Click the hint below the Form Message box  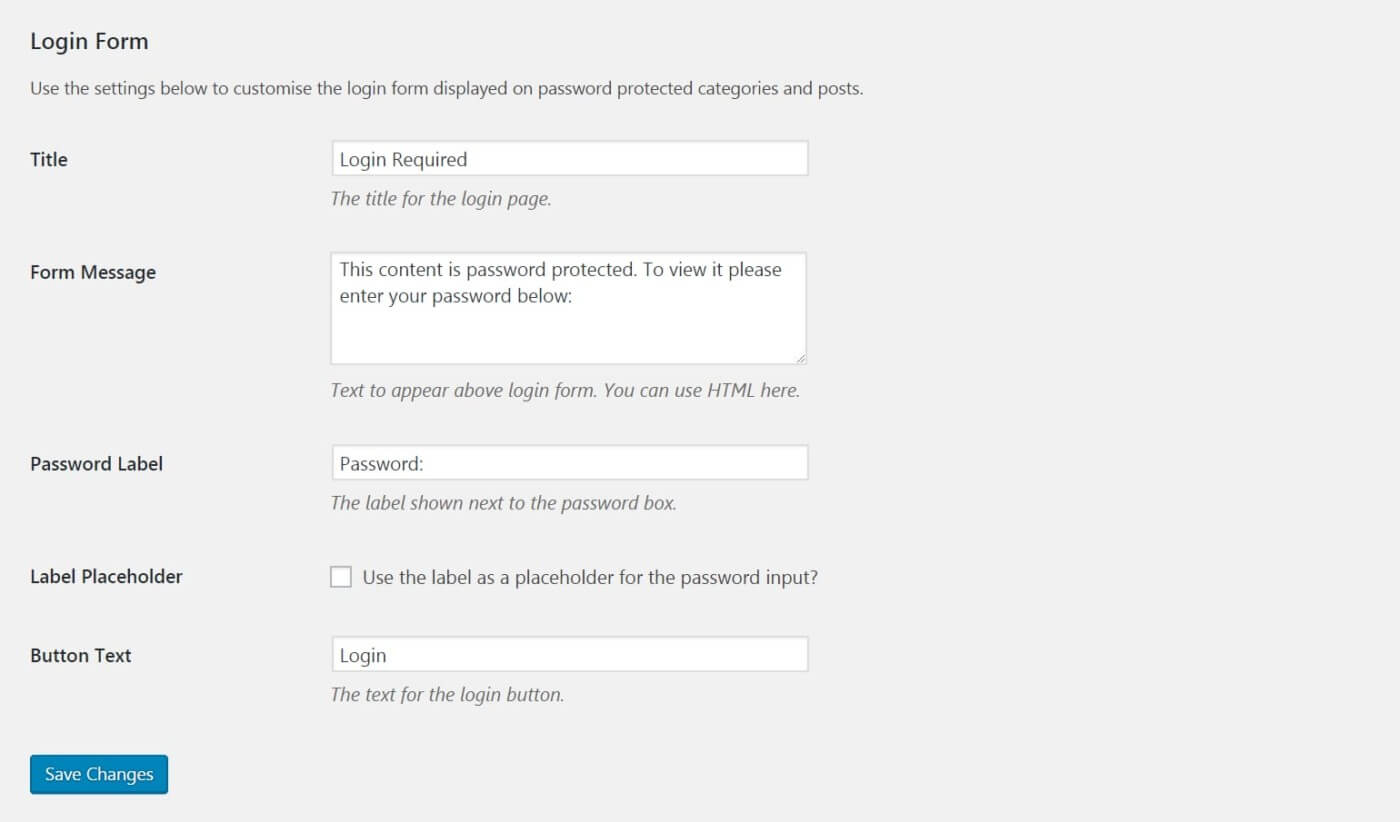(x=564, y=390)
